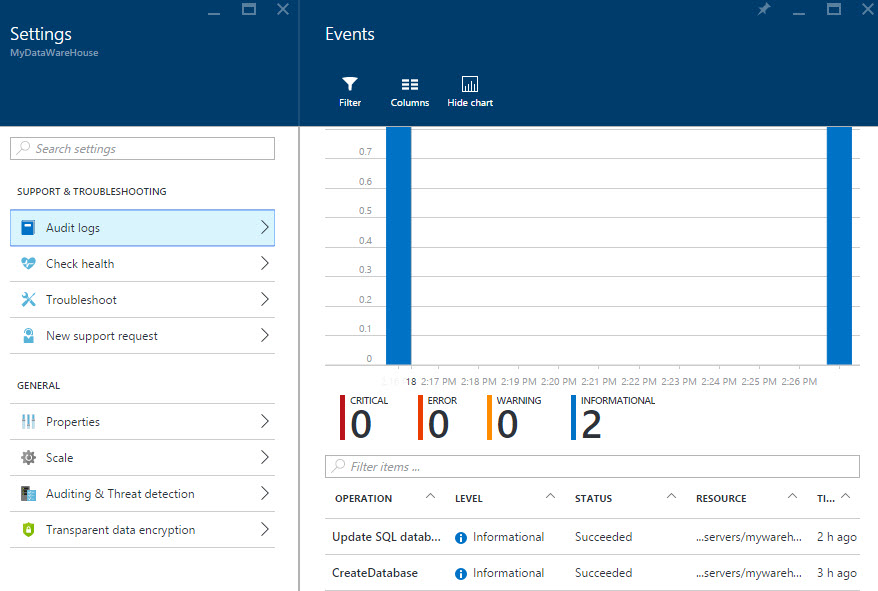This screenshot has height=591, width=878.
Task: Expand the Audit logs chevron
Action: (264, 228)
